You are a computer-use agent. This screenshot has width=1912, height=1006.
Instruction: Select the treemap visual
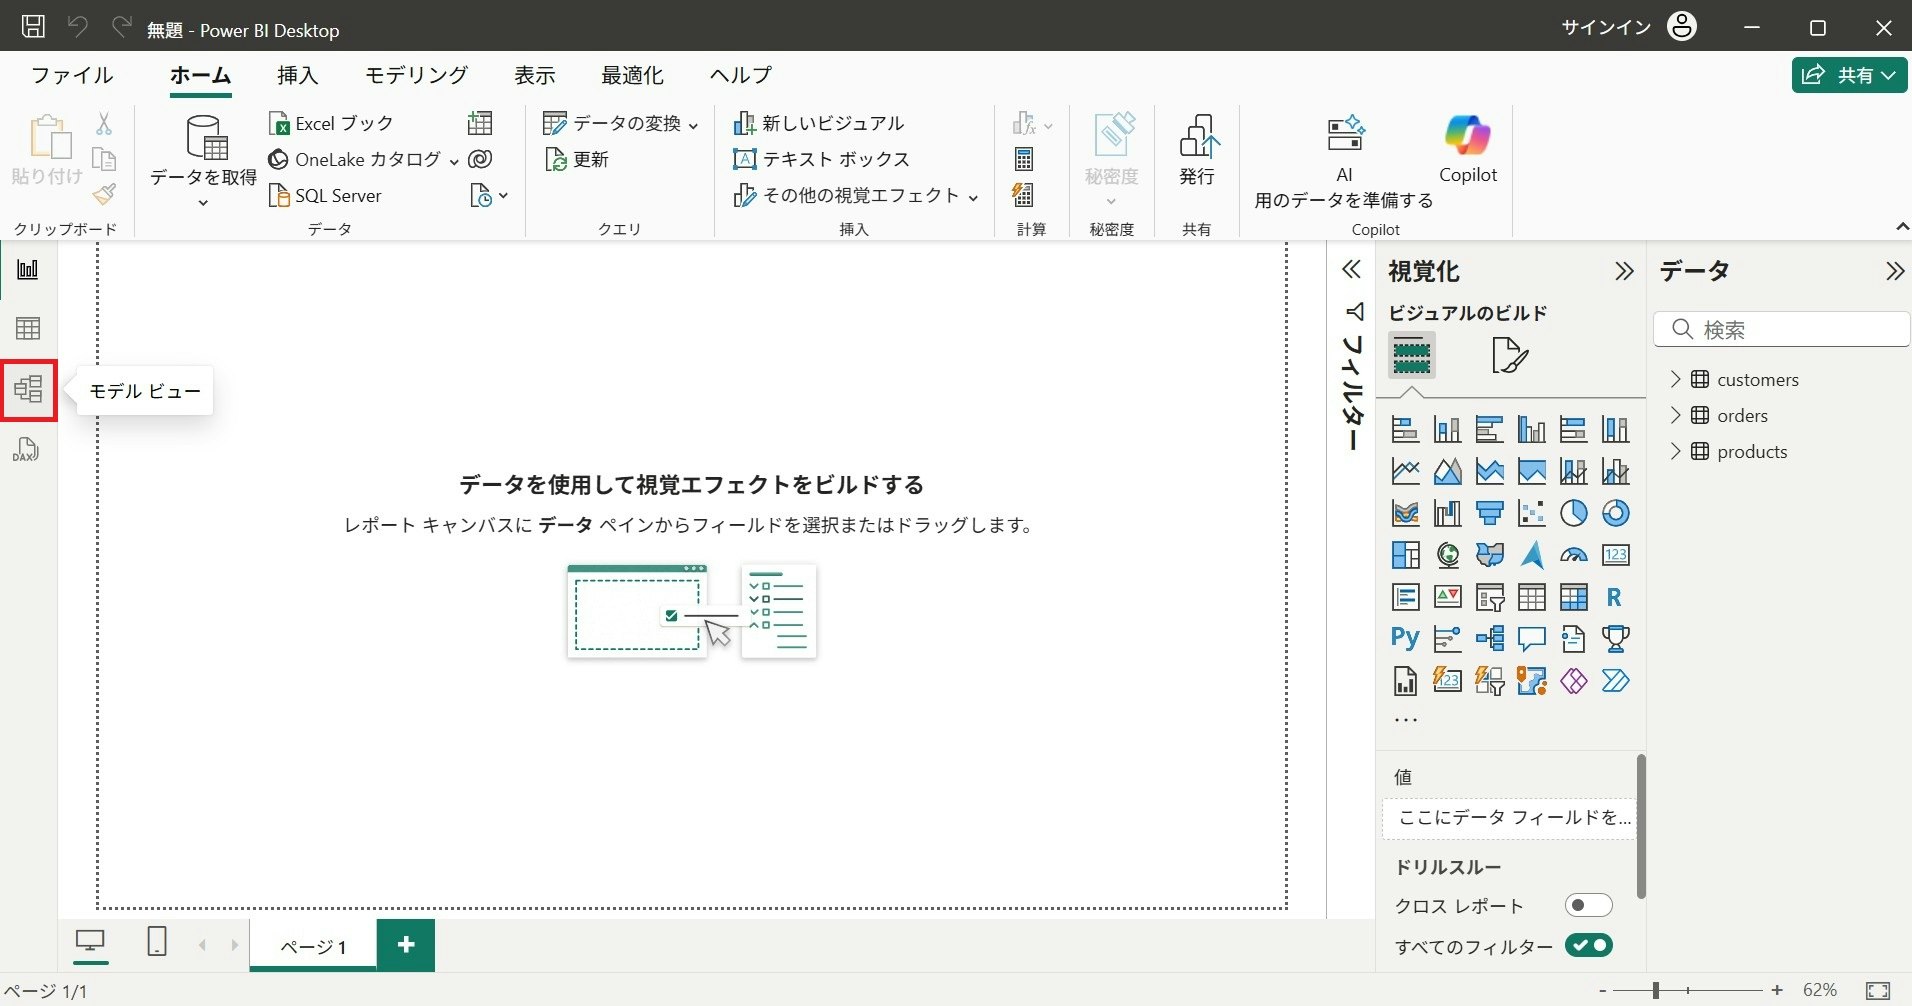(1405, 555)
